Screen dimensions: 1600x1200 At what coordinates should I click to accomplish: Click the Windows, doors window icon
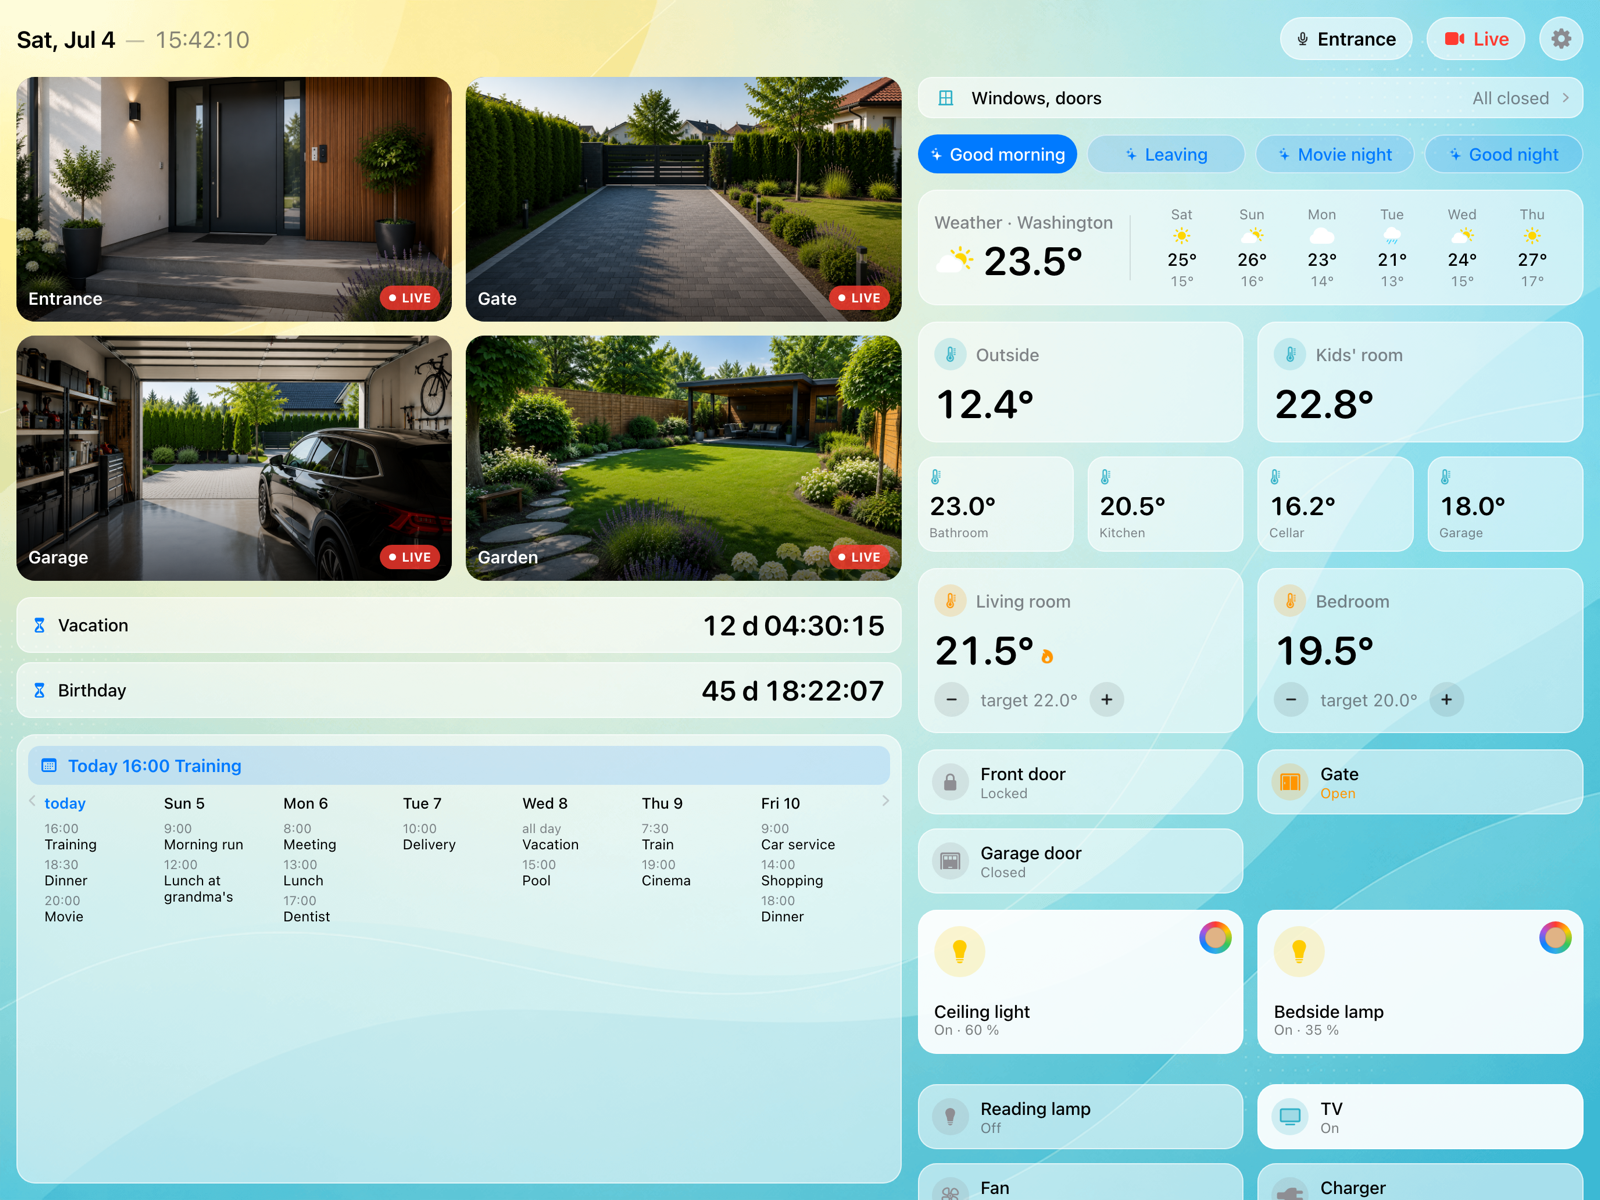(946, 98)
